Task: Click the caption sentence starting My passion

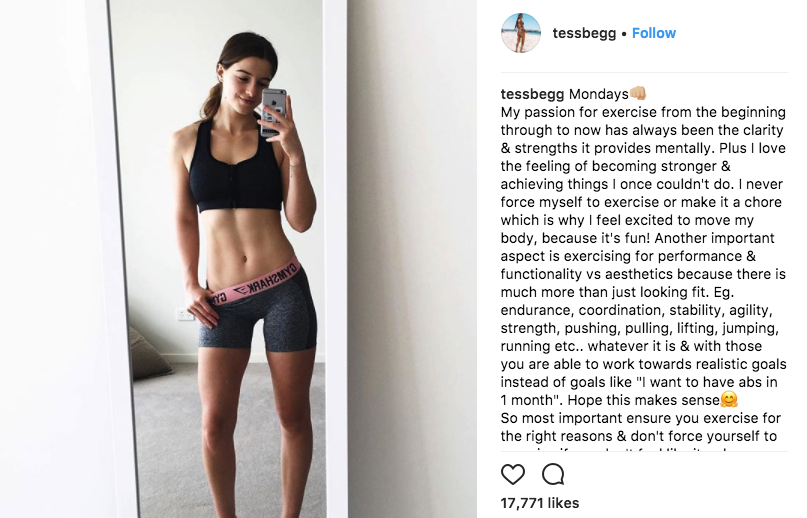Action: point(643,130)
